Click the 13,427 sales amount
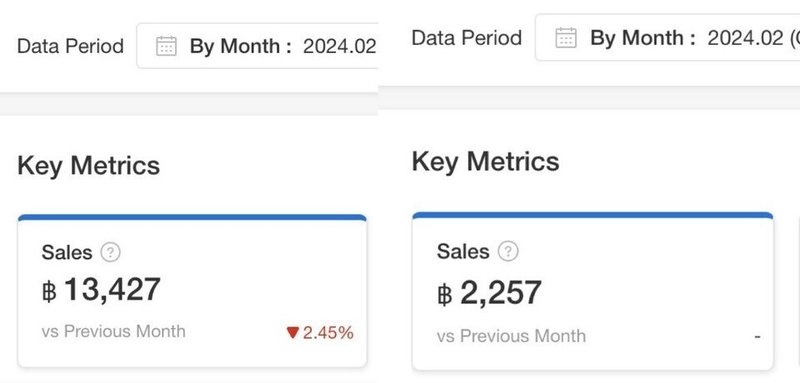The width and height of the screenshot is (800, 383). point(112,290)
